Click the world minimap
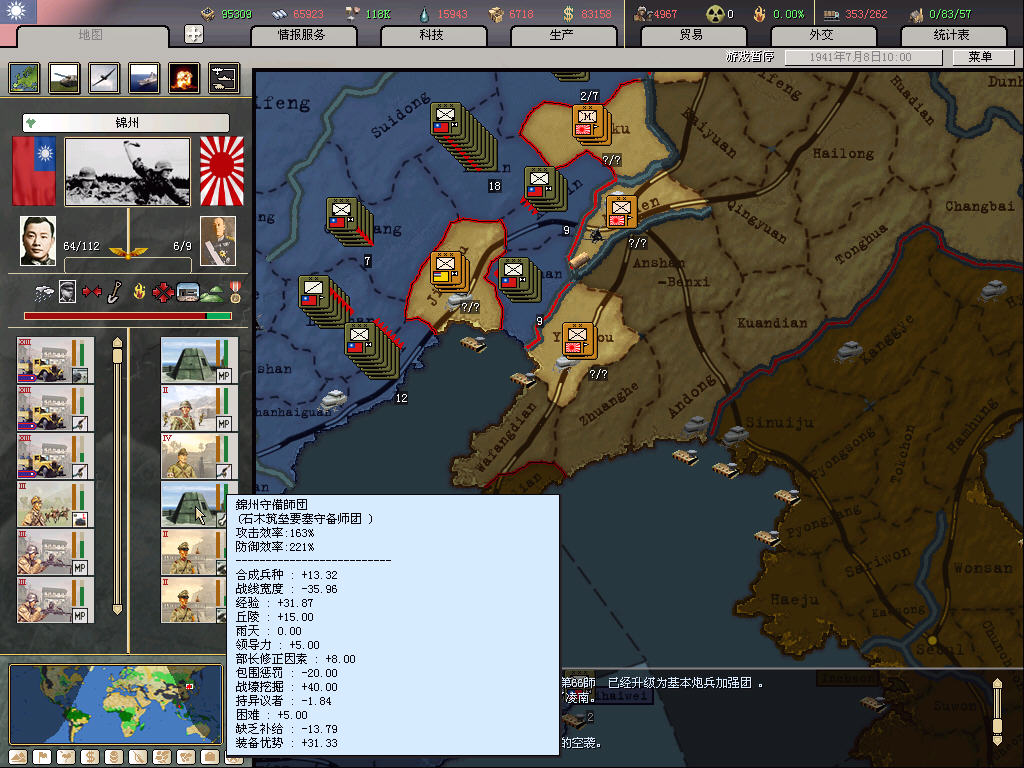1024x768 pixels. [x=115, y=704]
